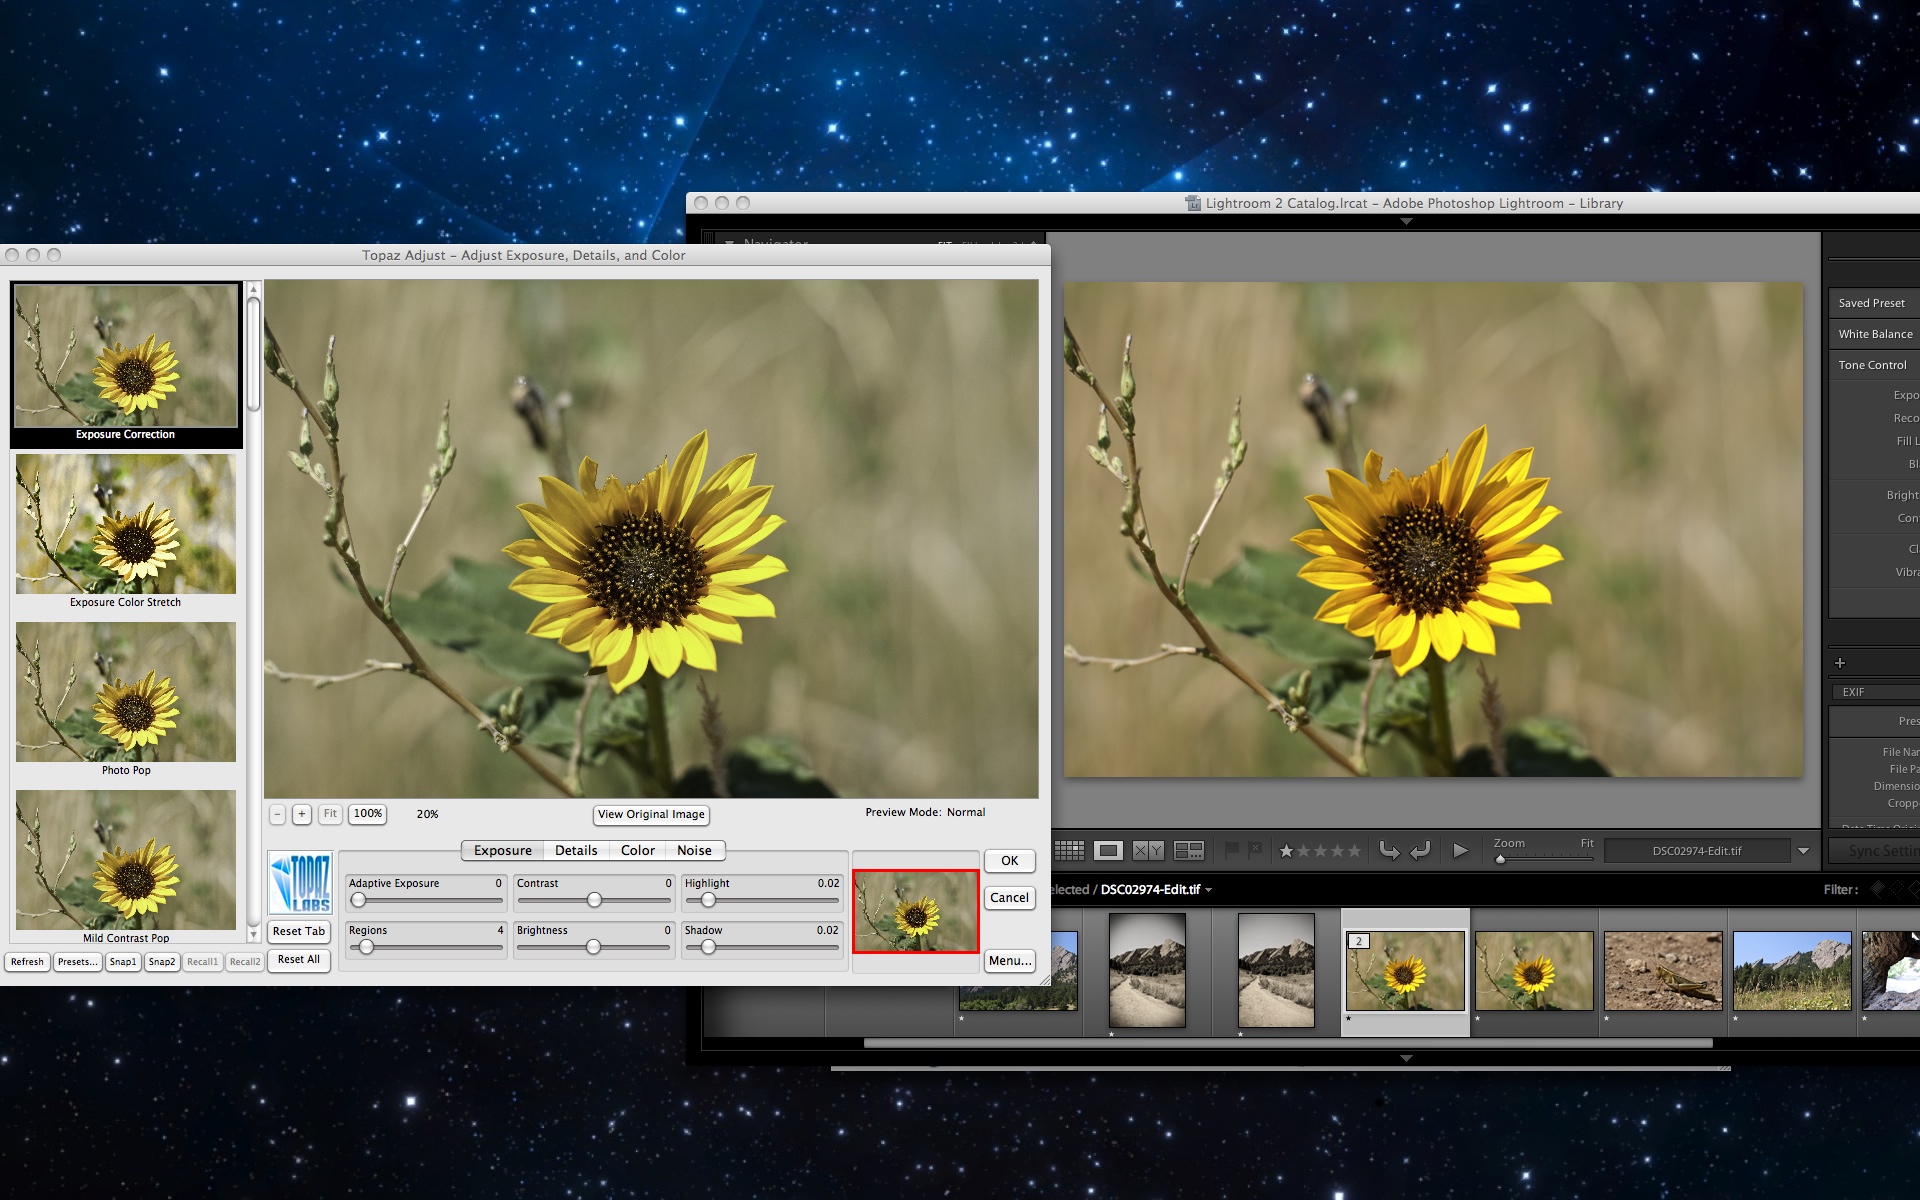
Task: Open DSC02974-Edit.tif filmstrip path dropdown
Action: pyautogui.click(x=1208, y=890)
